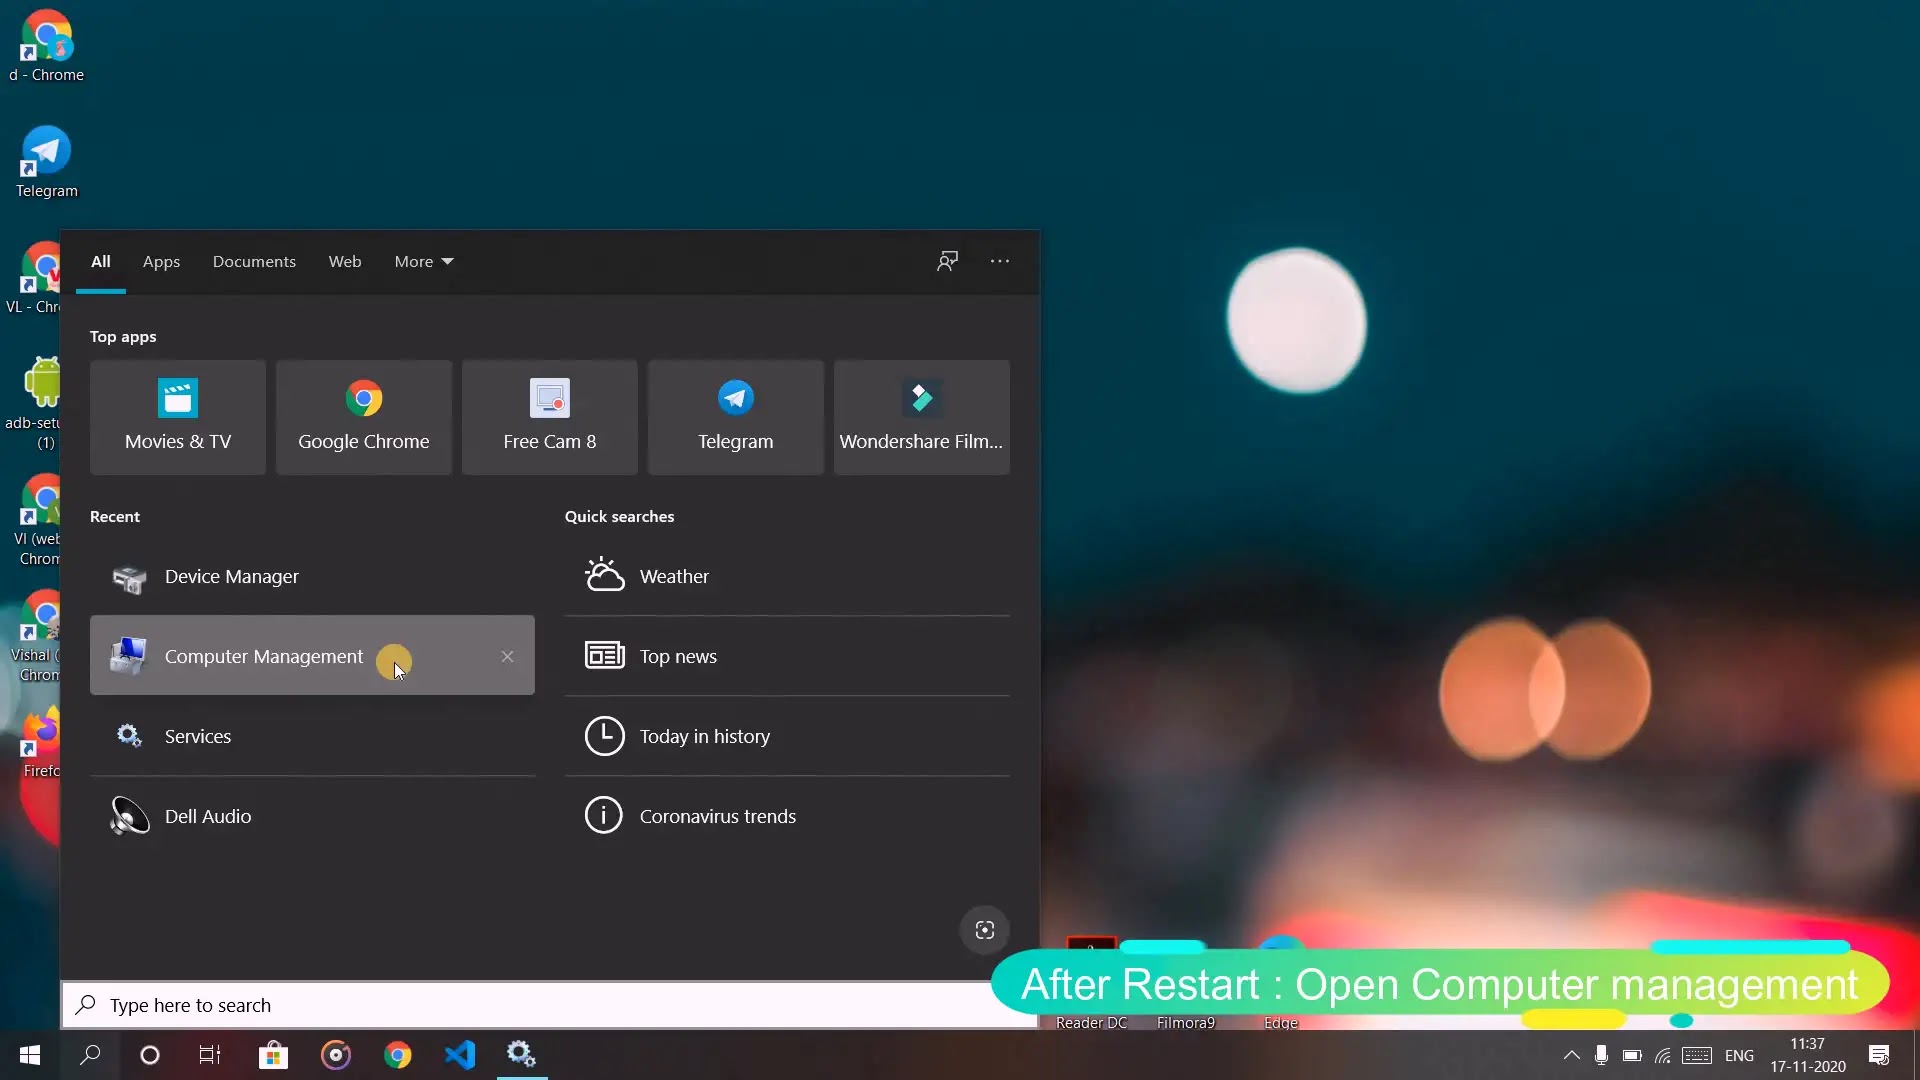Launch Wondershare Filmora tile
1920x1080 pixels.
[921, 417]
